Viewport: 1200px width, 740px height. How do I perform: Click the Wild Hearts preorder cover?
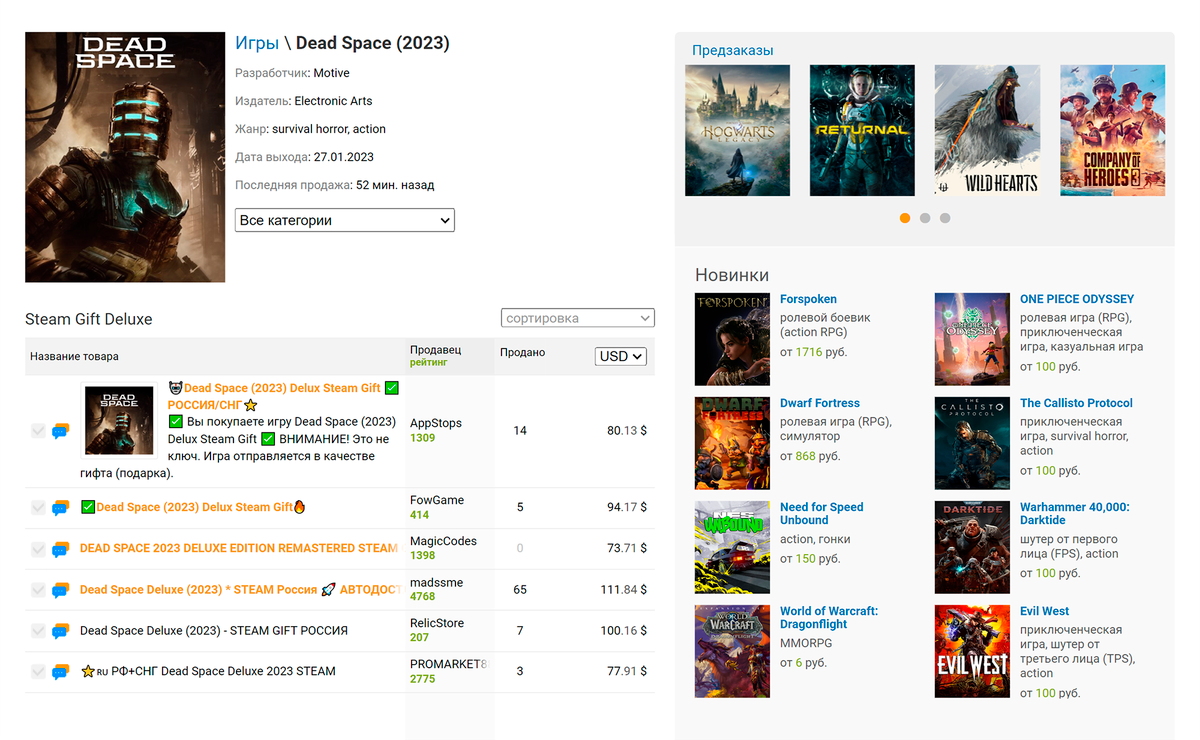(x=987, y=130)
